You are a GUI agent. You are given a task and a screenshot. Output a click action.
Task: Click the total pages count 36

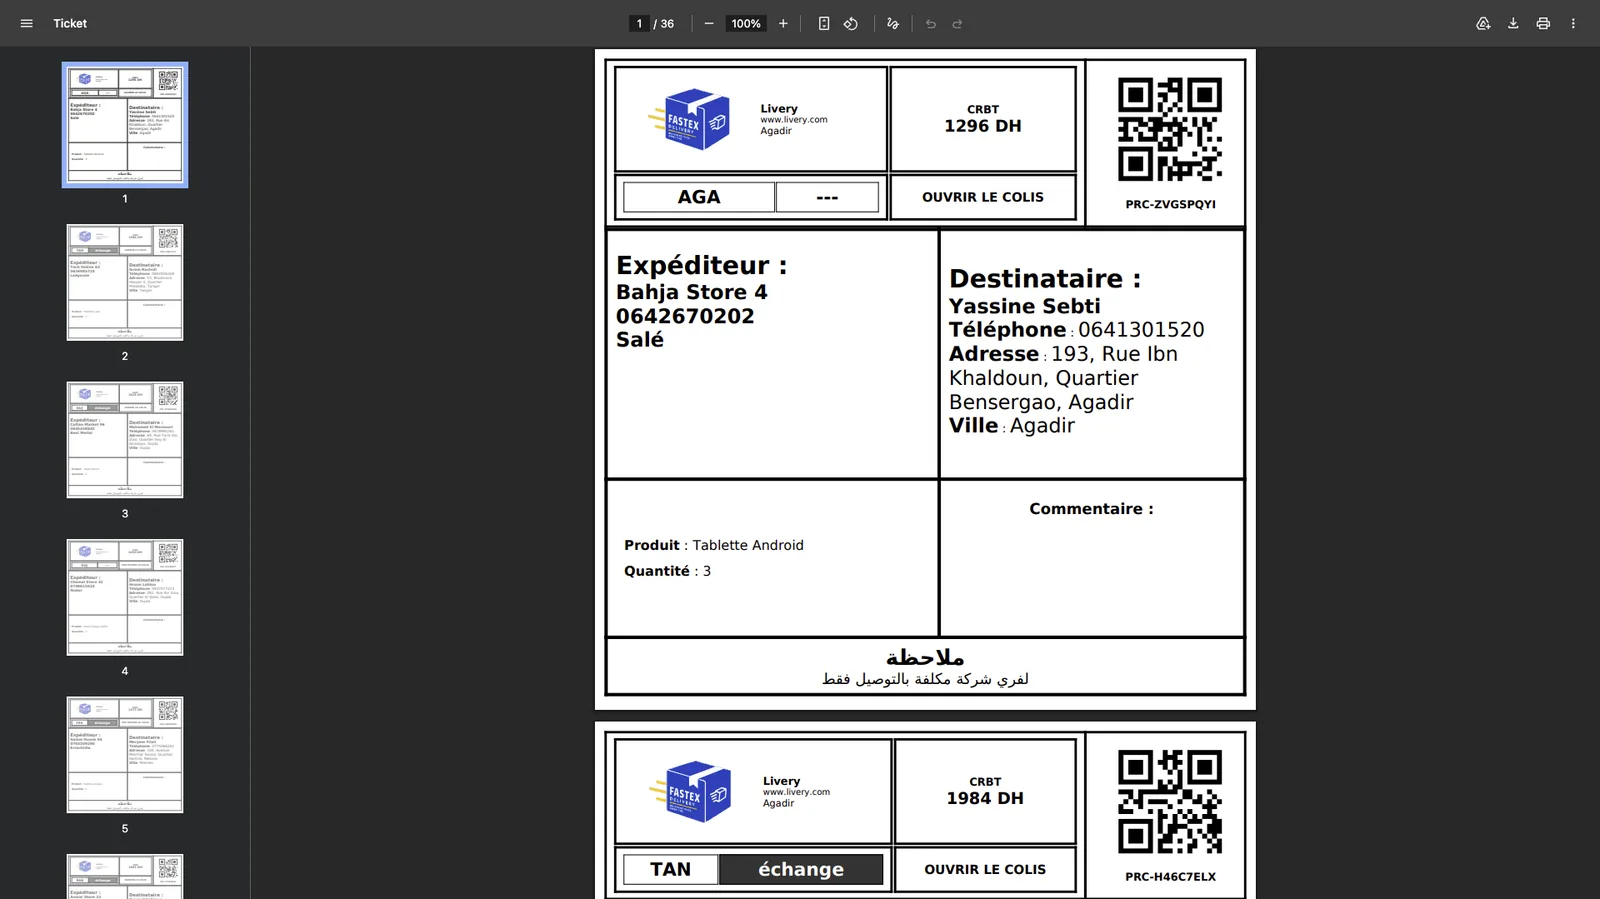pos(667,23)
